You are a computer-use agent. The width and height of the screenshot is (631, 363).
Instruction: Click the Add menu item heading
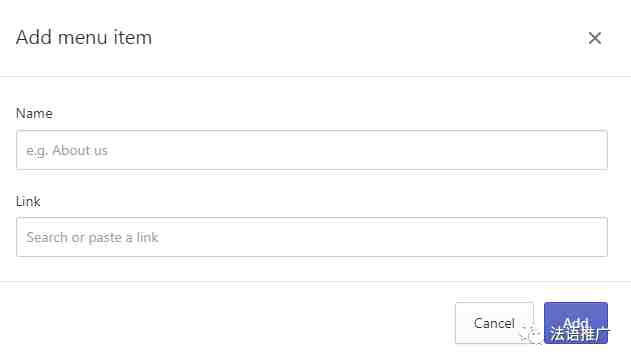(x=84, y=37)
